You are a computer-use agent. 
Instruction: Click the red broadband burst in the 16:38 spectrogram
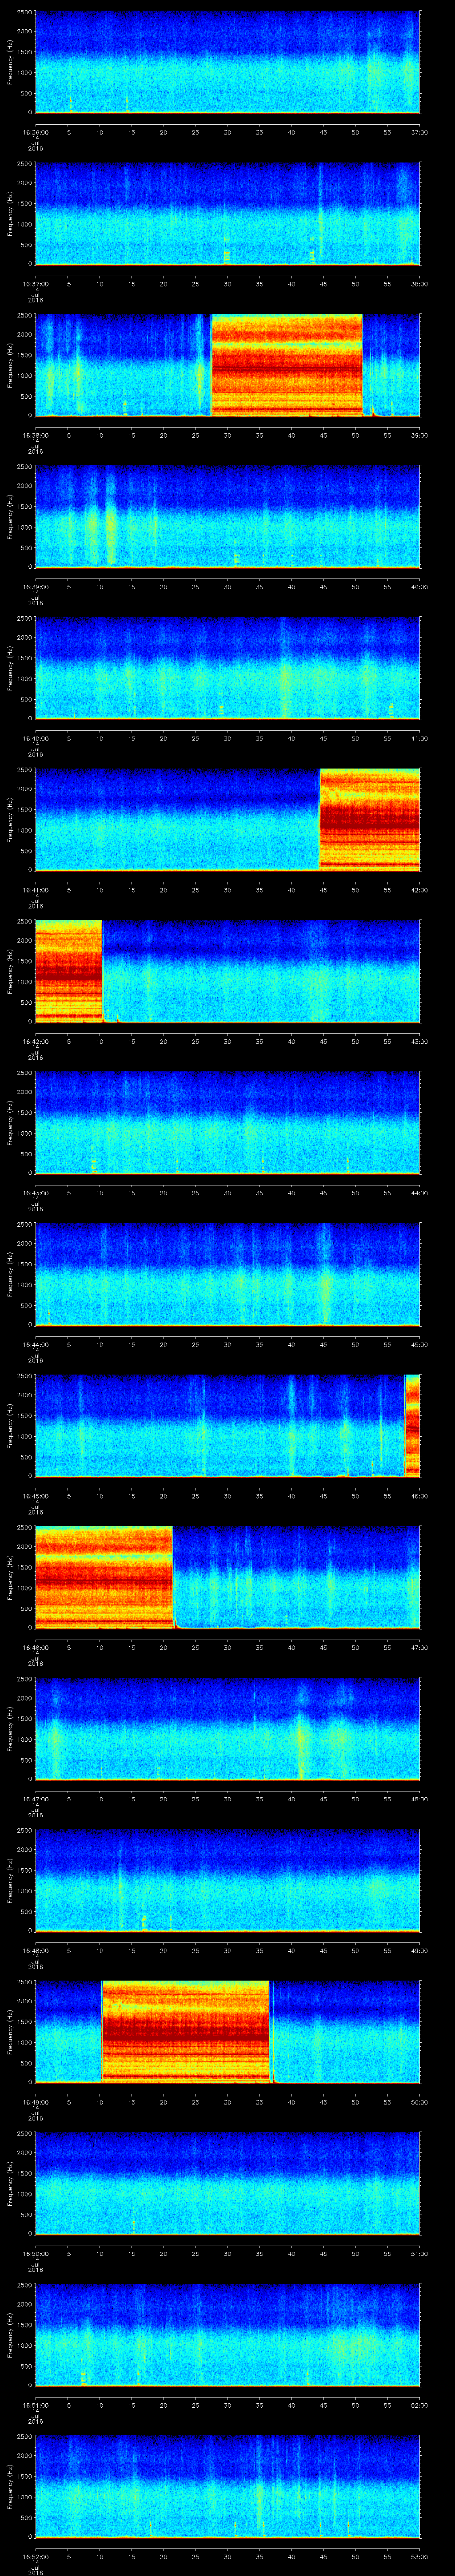tap(286, 365)
